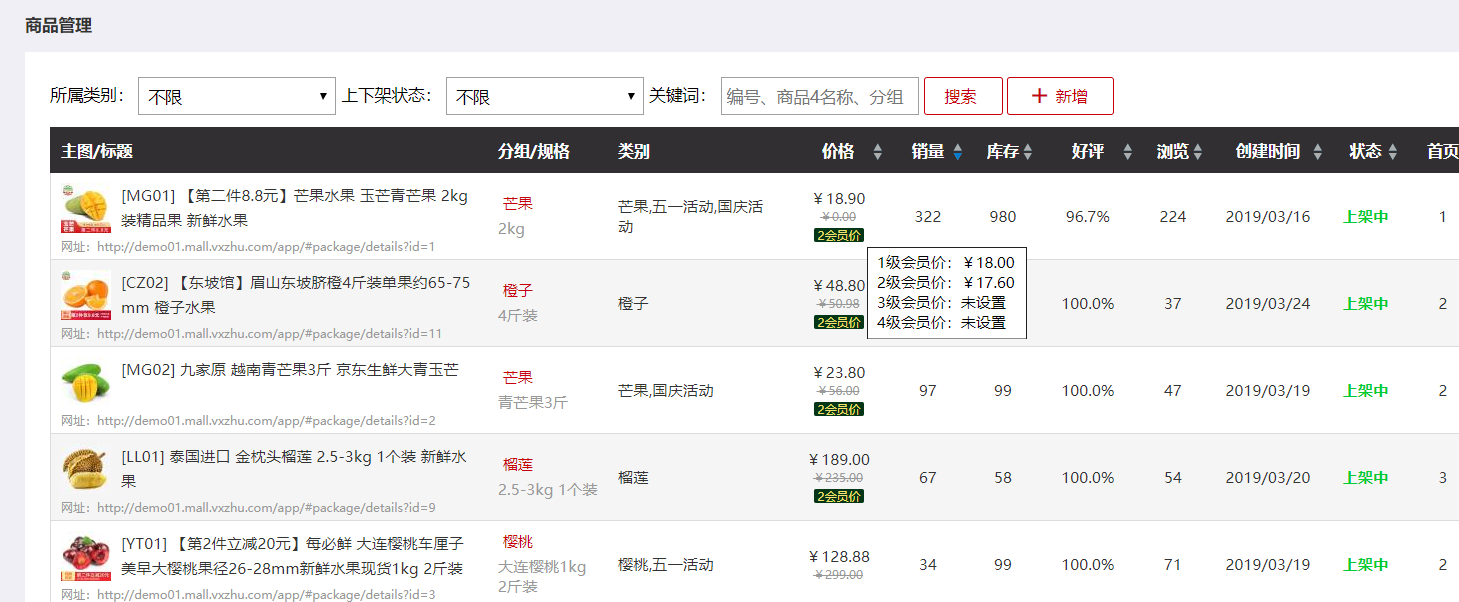This screenshot has width=1459, height=602.
Task: Click the 2会员价 badge in CZ02 row
Action: click(x=839, y=322)
